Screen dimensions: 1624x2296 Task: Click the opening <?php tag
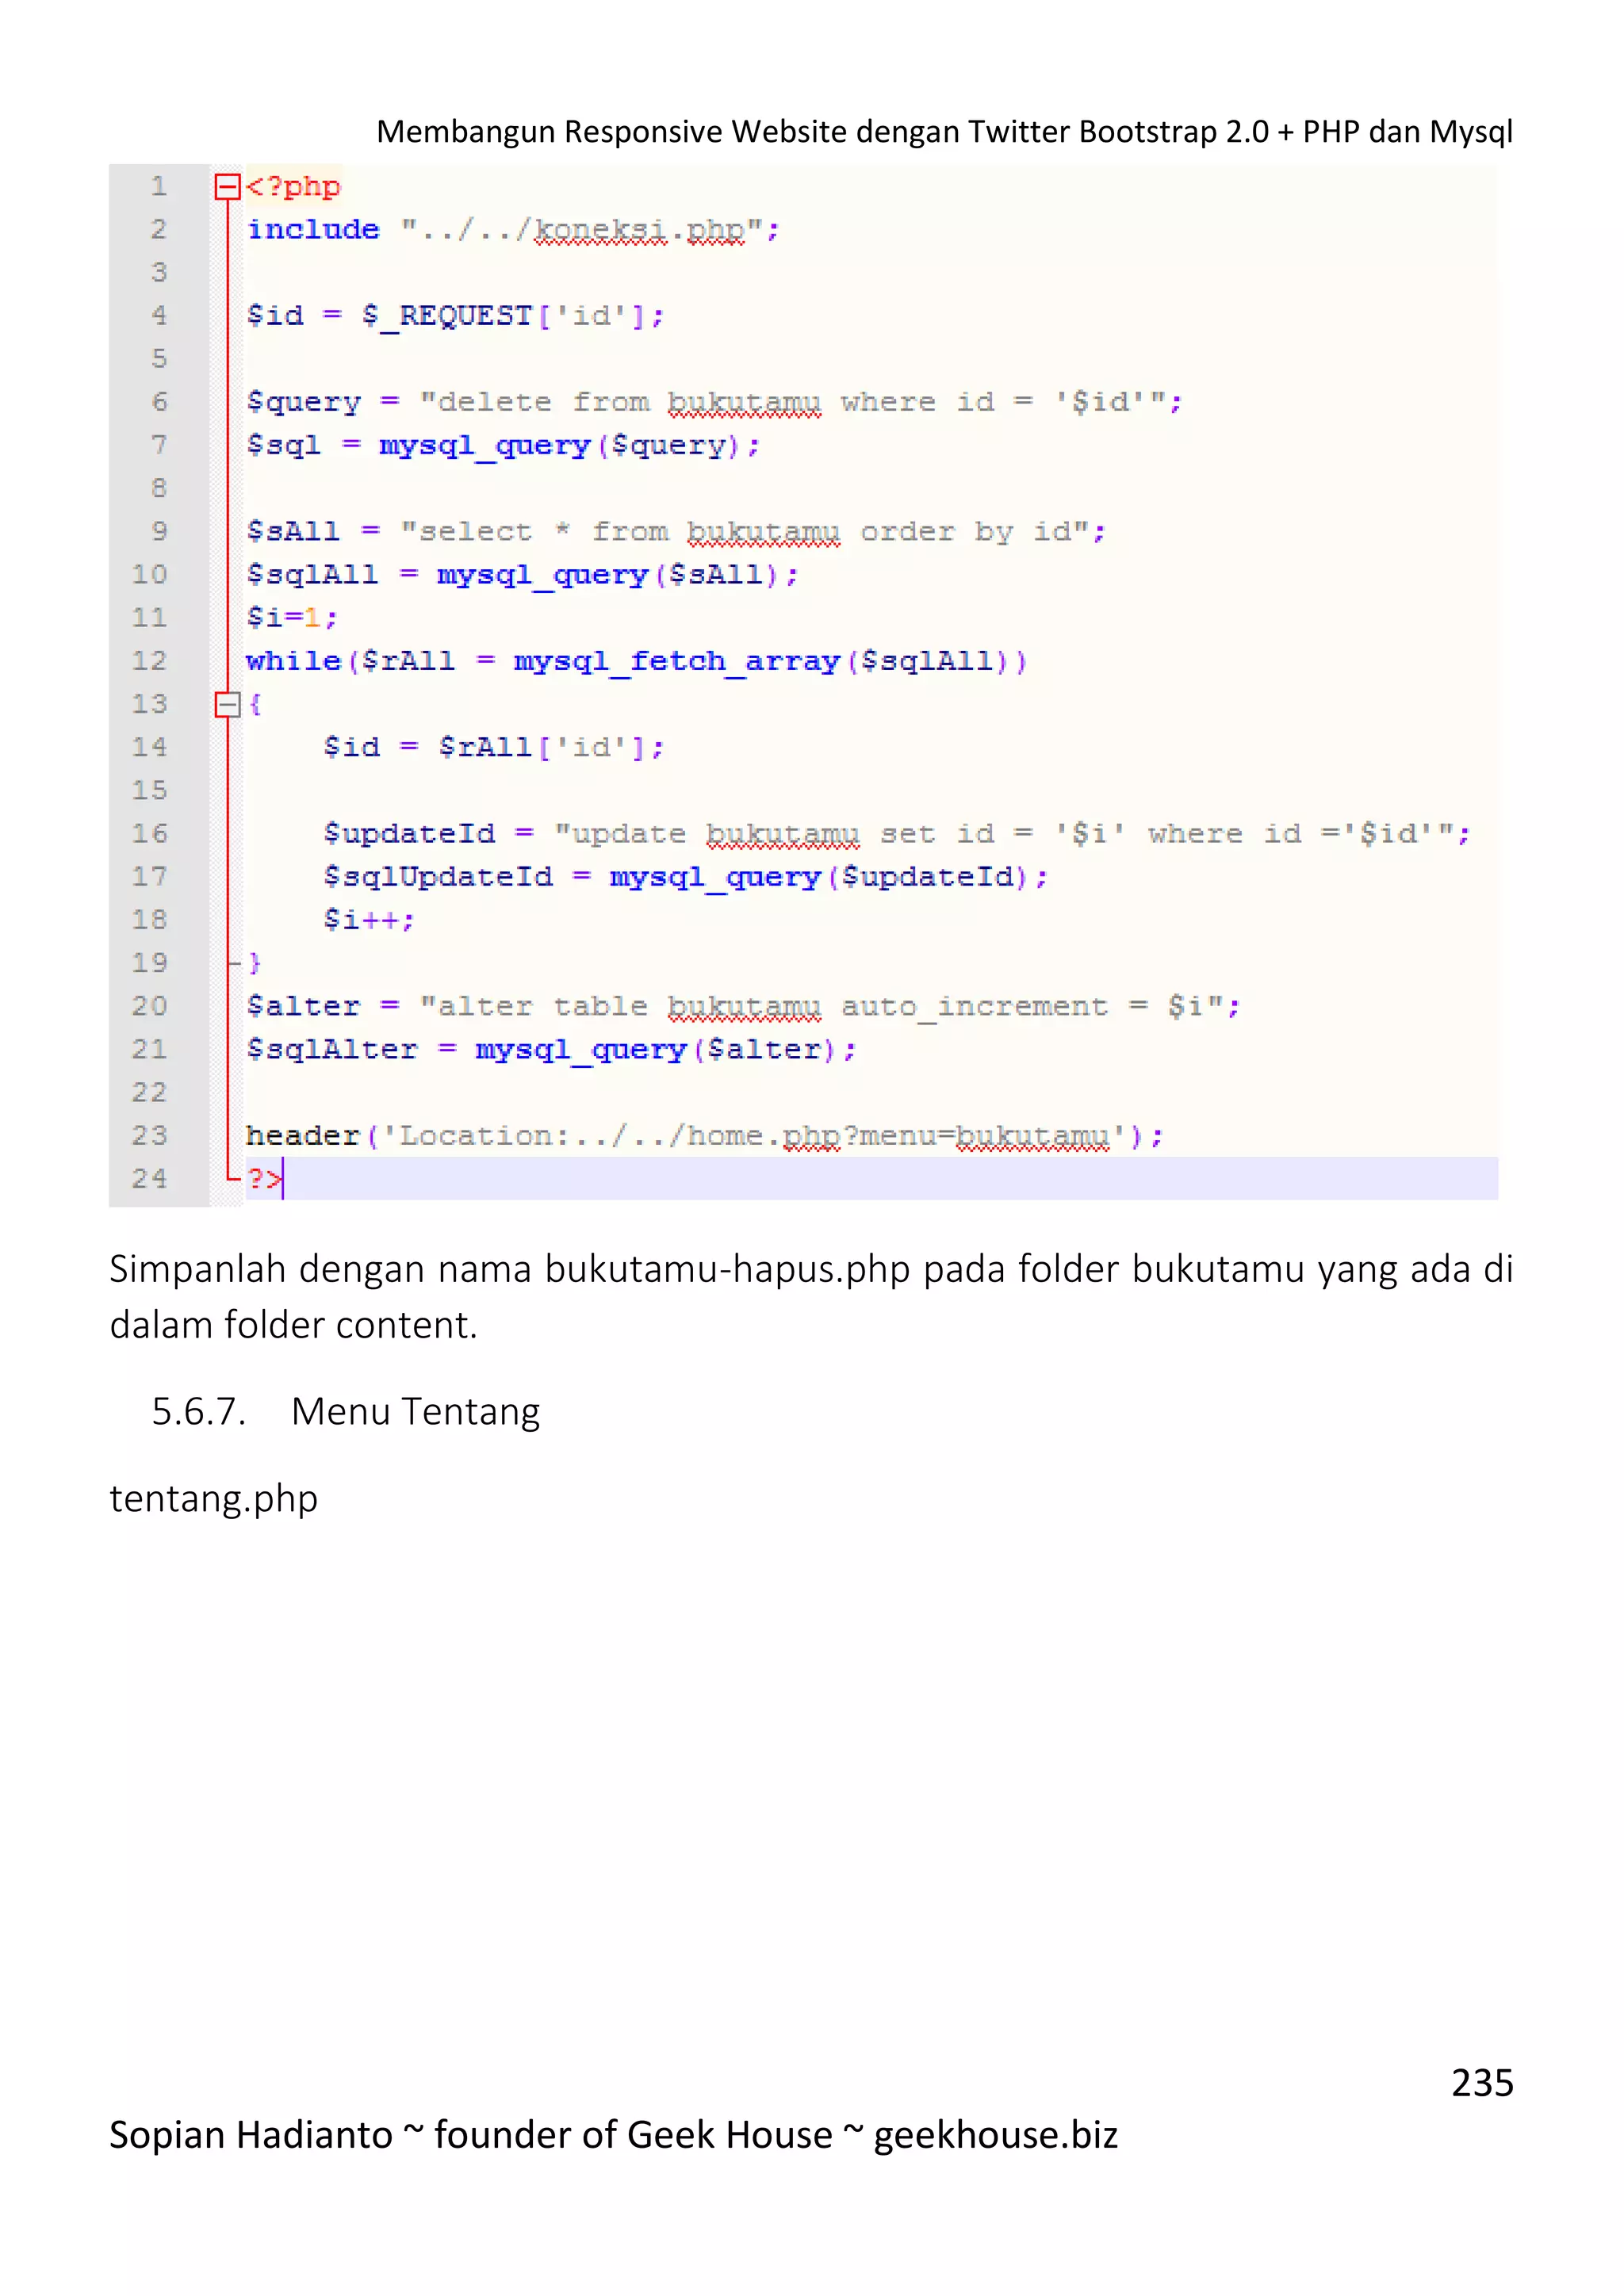click(x=293, y=187)
